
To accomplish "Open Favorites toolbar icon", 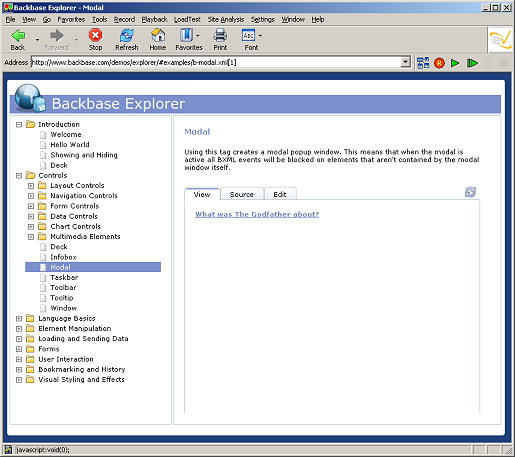I will coord(186,35).
